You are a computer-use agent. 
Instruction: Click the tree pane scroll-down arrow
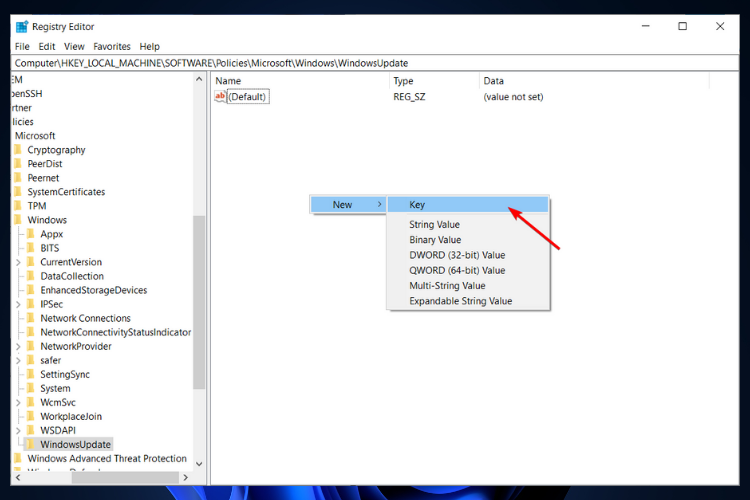click(x=199, y=464)
